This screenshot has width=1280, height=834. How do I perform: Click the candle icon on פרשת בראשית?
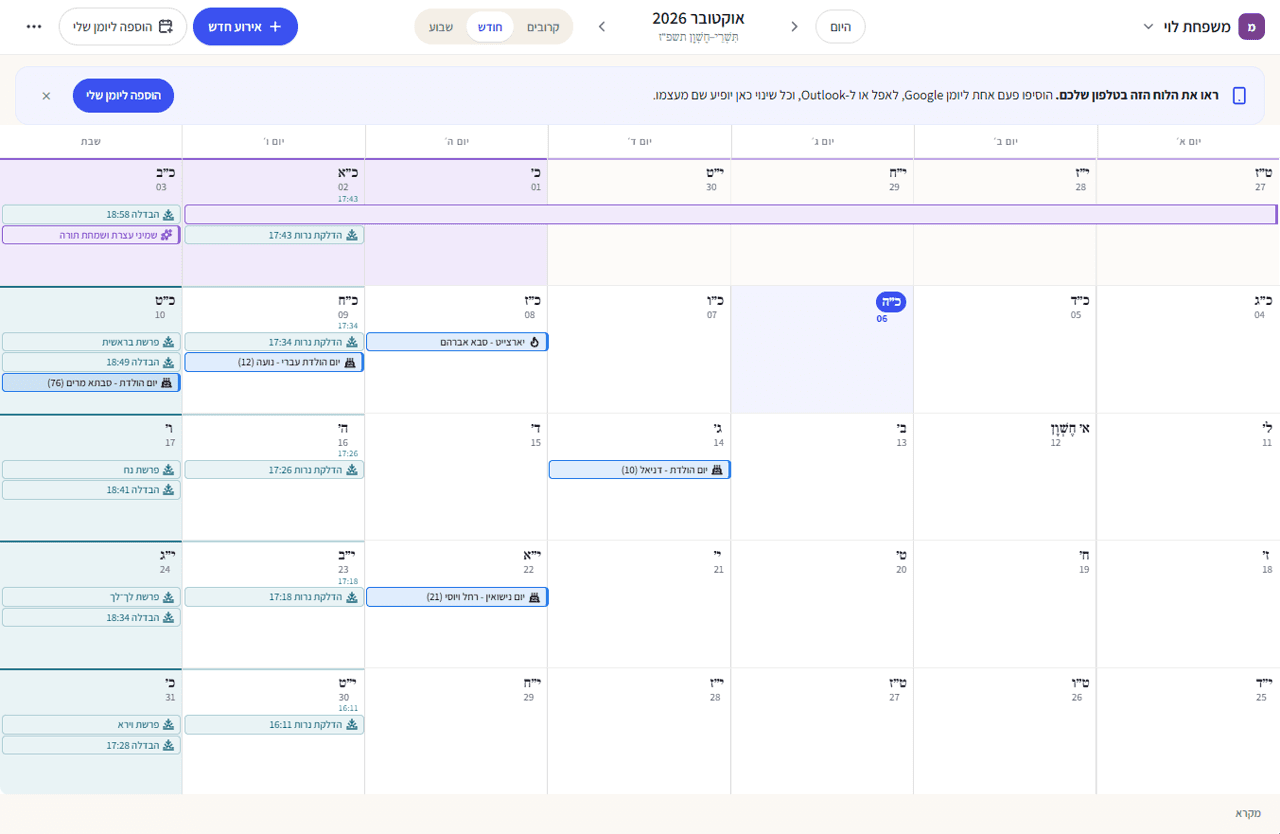tap(168, 342)
